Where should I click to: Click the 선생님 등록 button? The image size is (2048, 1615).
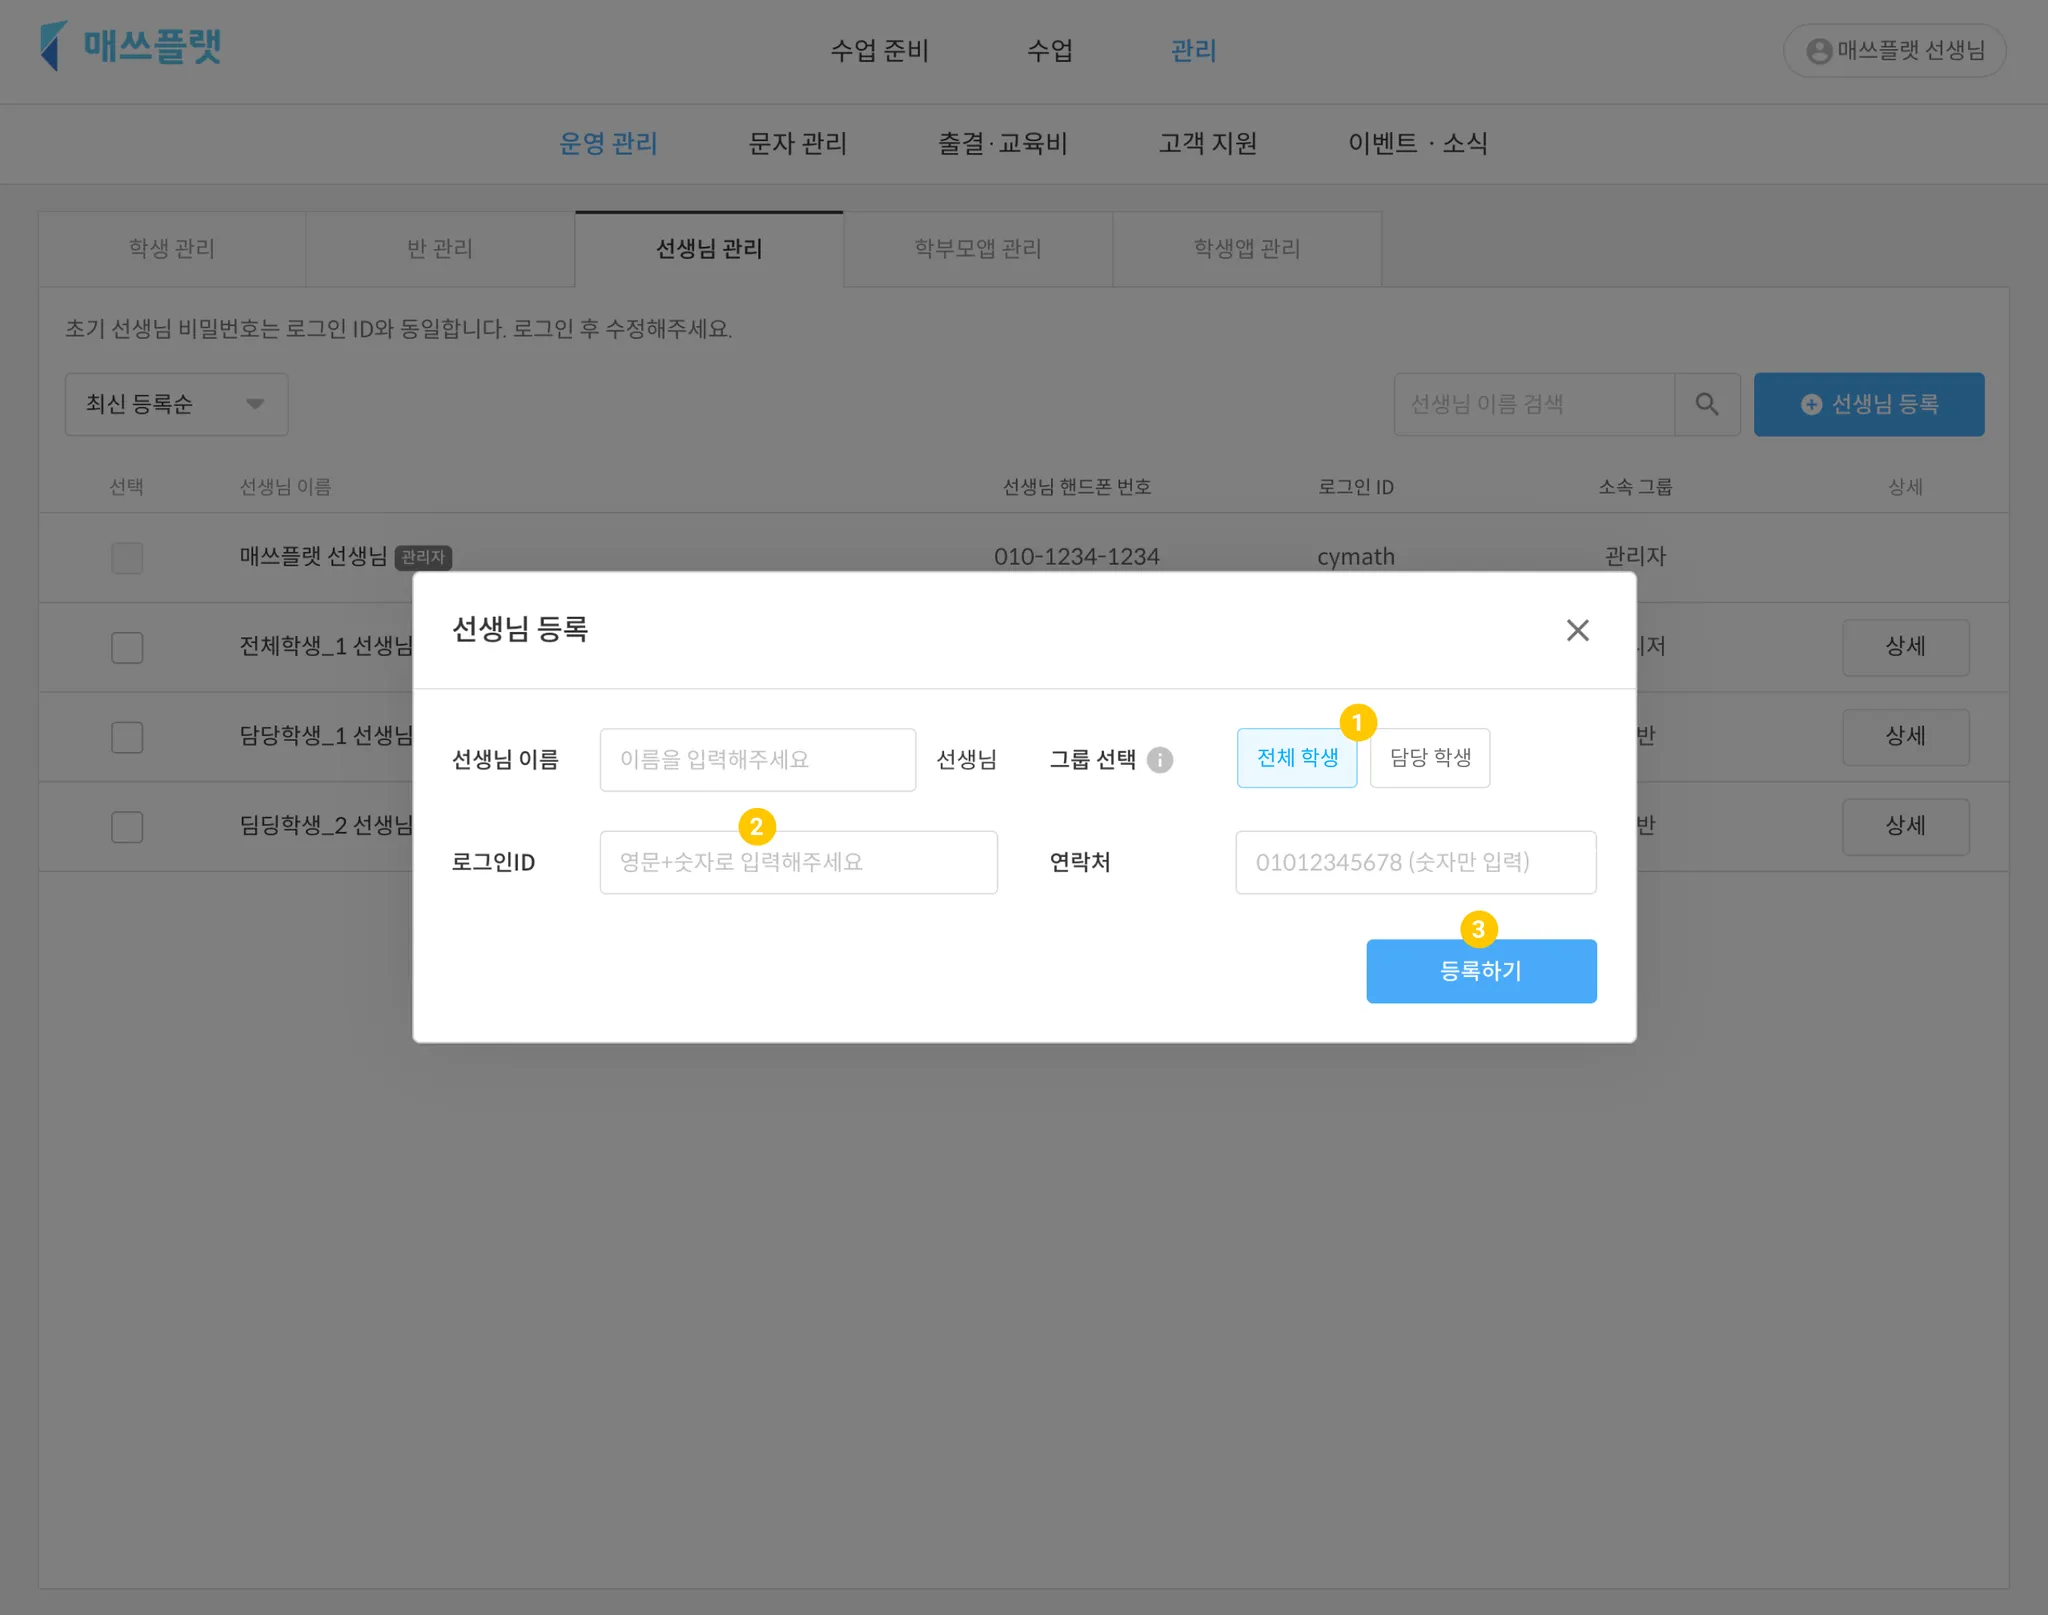pyautogui.click(x=1868, y=404)
